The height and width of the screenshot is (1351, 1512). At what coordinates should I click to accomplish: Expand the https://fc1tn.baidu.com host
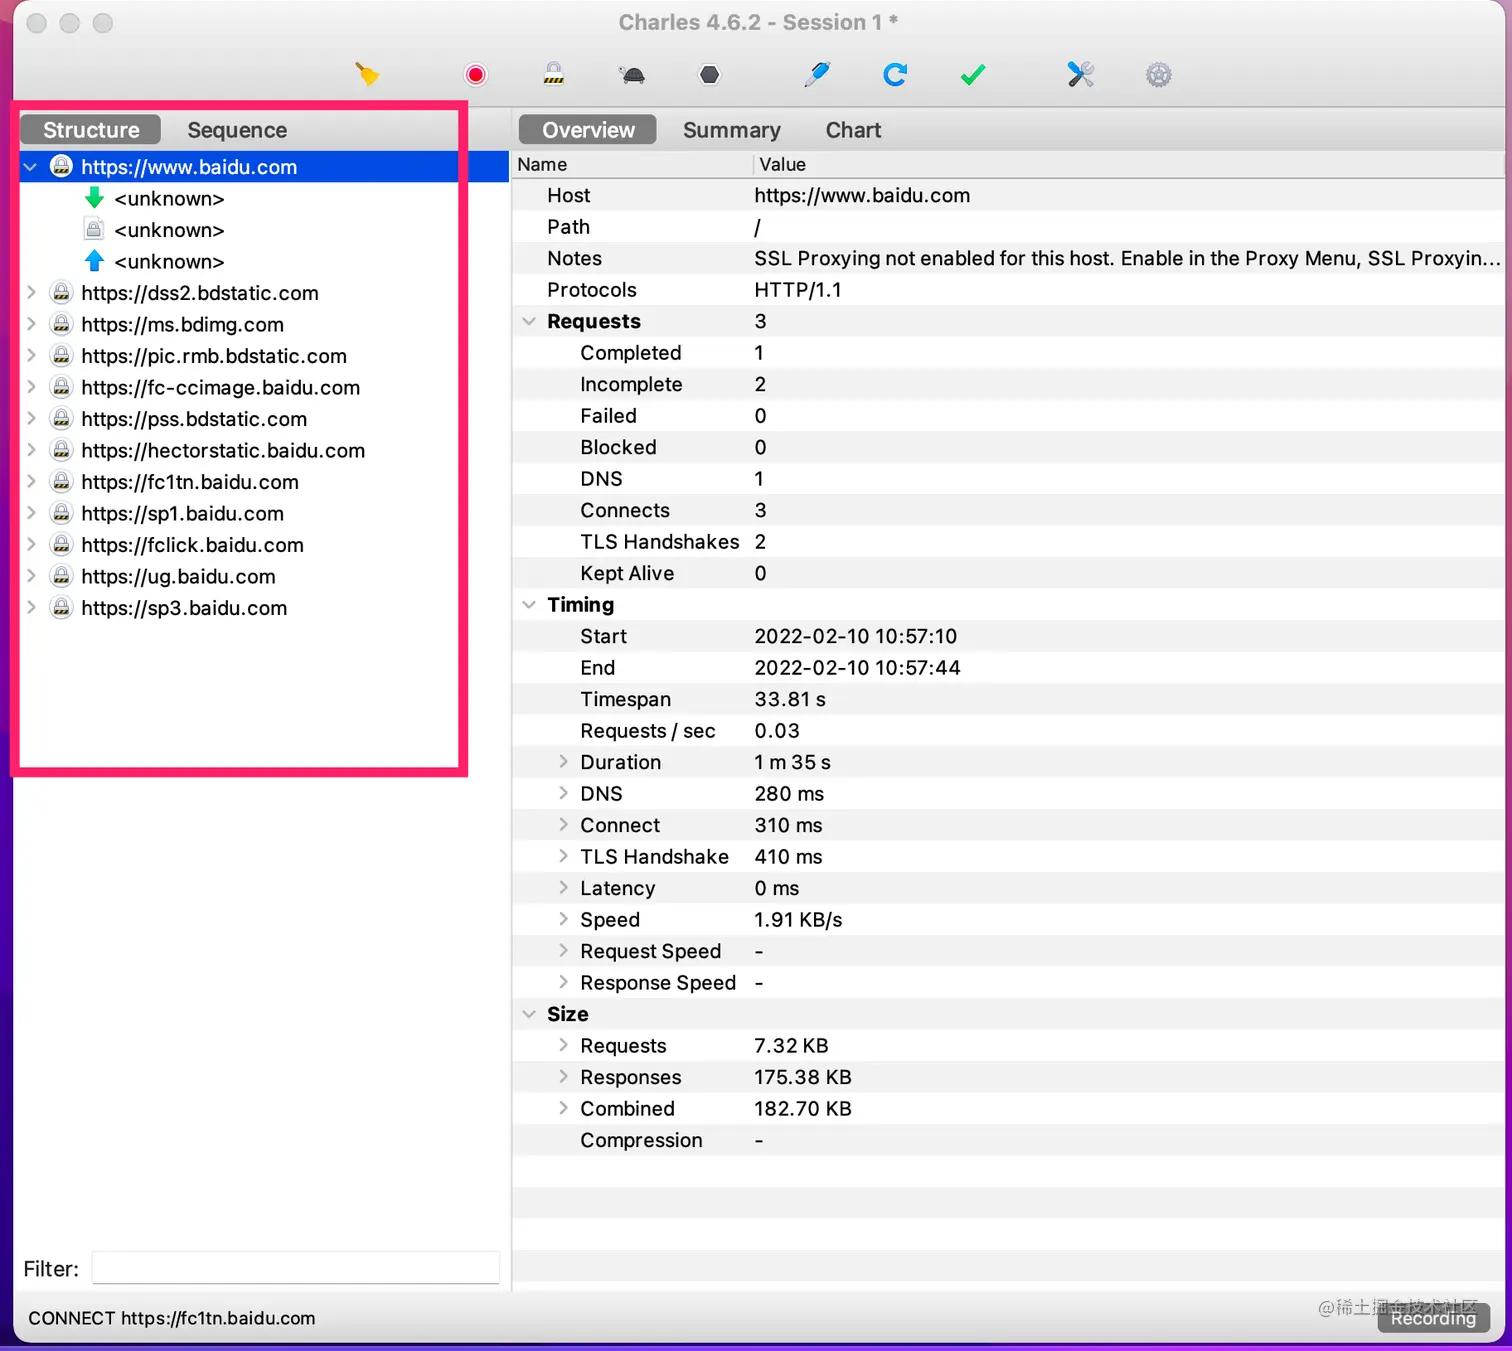point(31,482)
